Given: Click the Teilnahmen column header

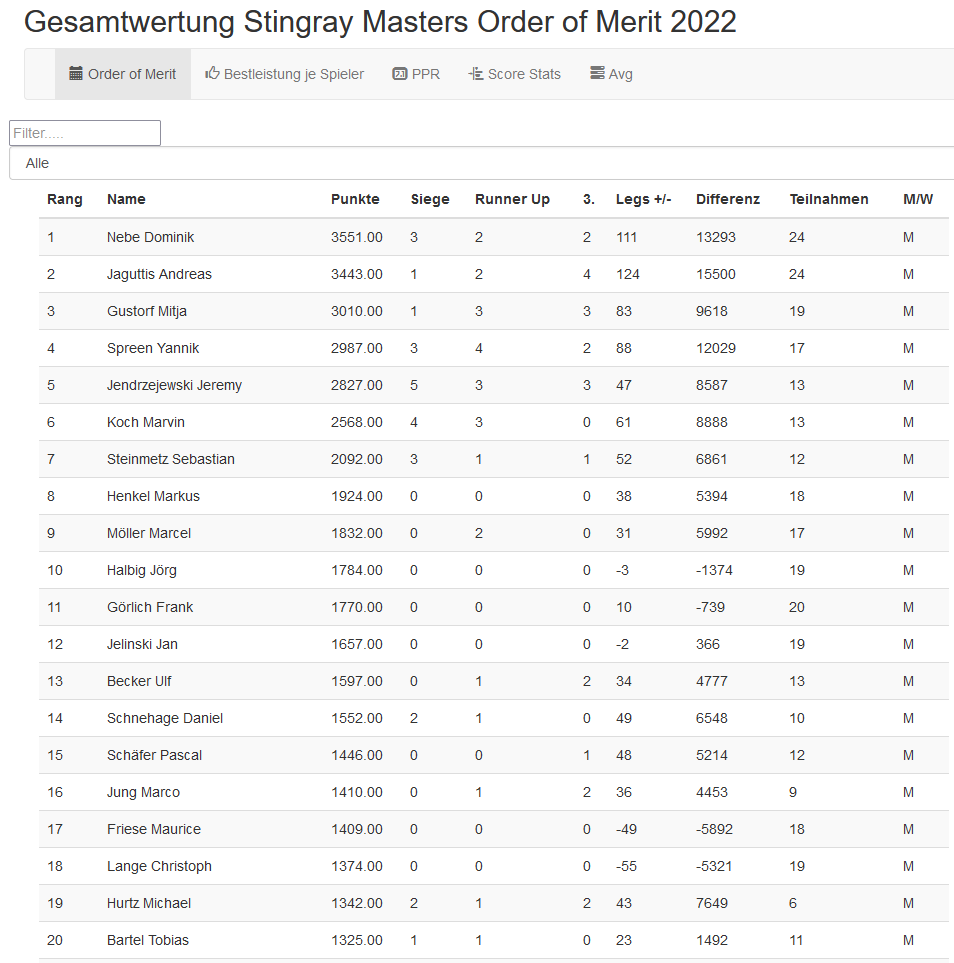Looking at the screenshot, I should [829, 199].
